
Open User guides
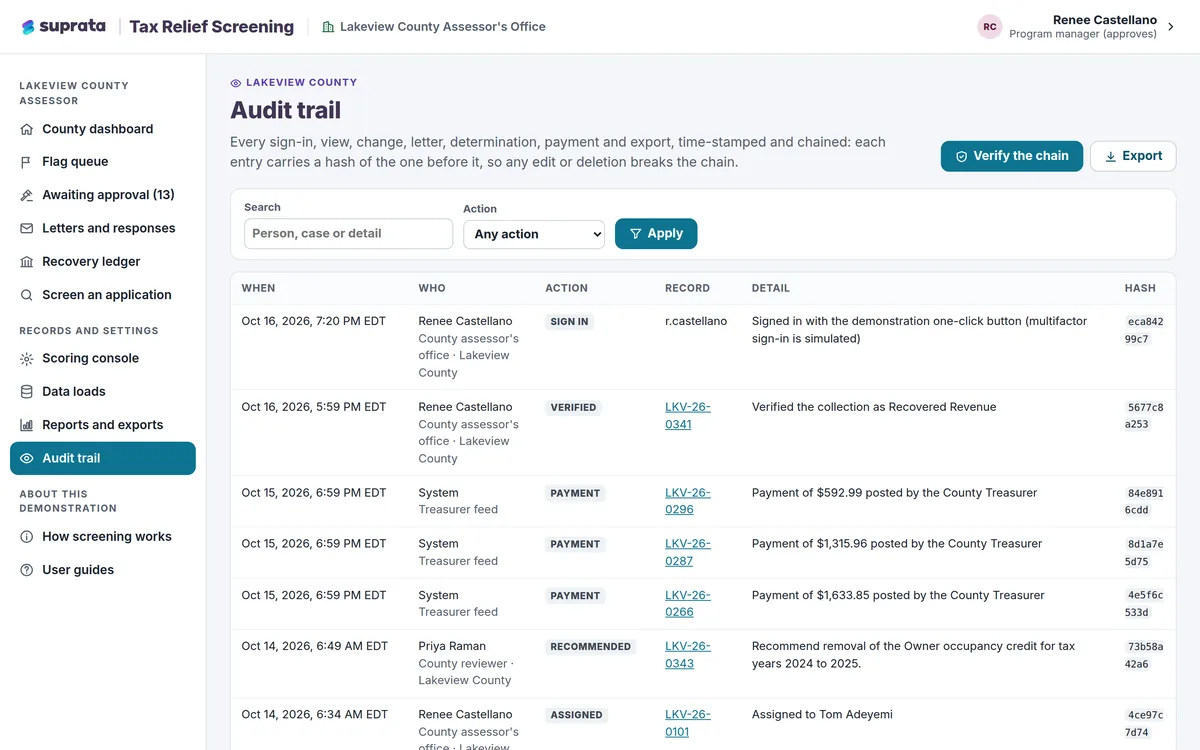pos(103,570)
